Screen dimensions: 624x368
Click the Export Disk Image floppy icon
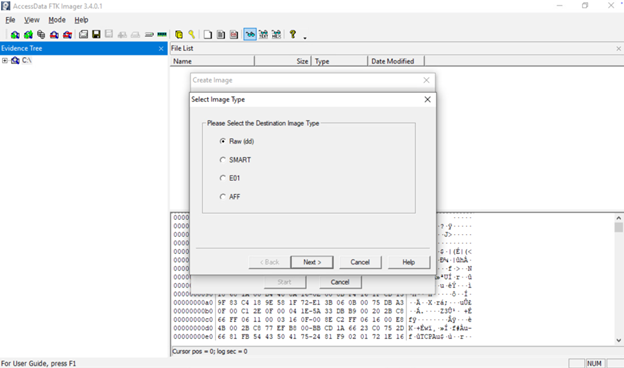96,34
